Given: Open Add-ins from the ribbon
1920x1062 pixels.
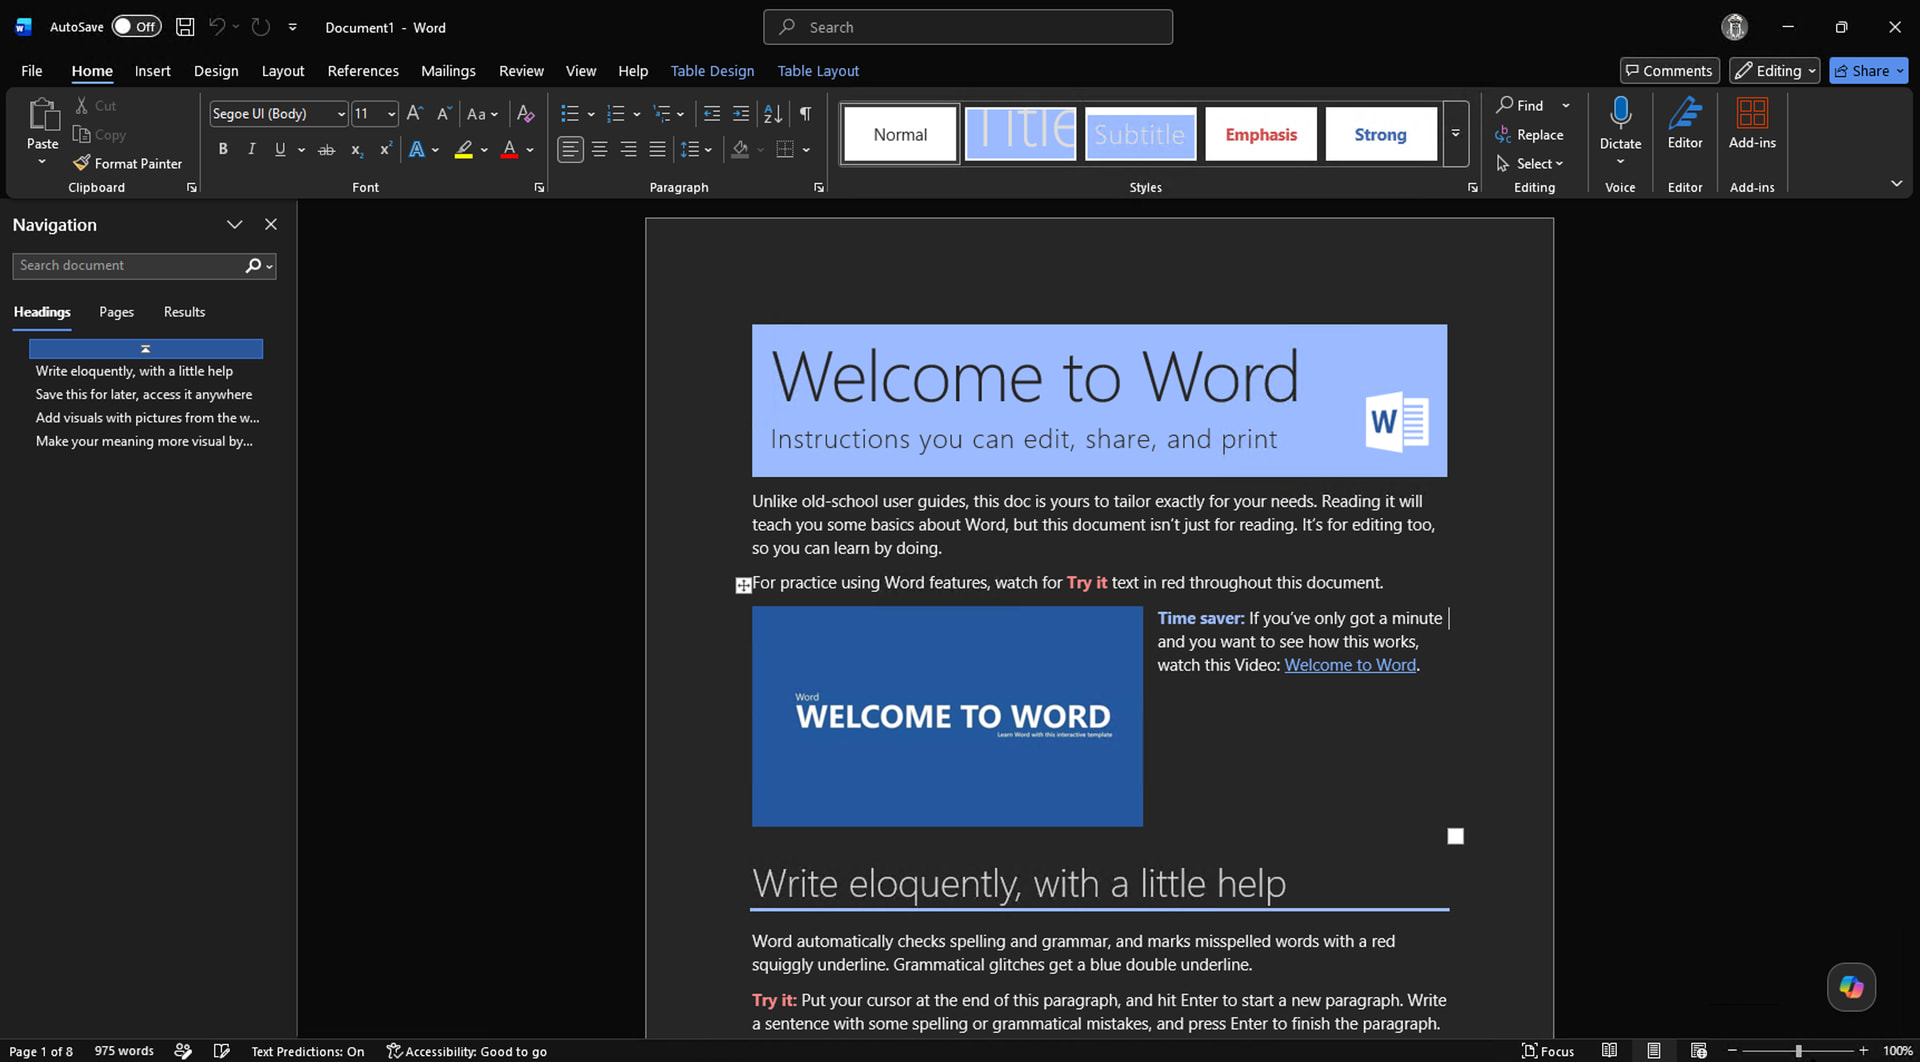Looking at the screenshot, I should click(x=1752, y=123).
